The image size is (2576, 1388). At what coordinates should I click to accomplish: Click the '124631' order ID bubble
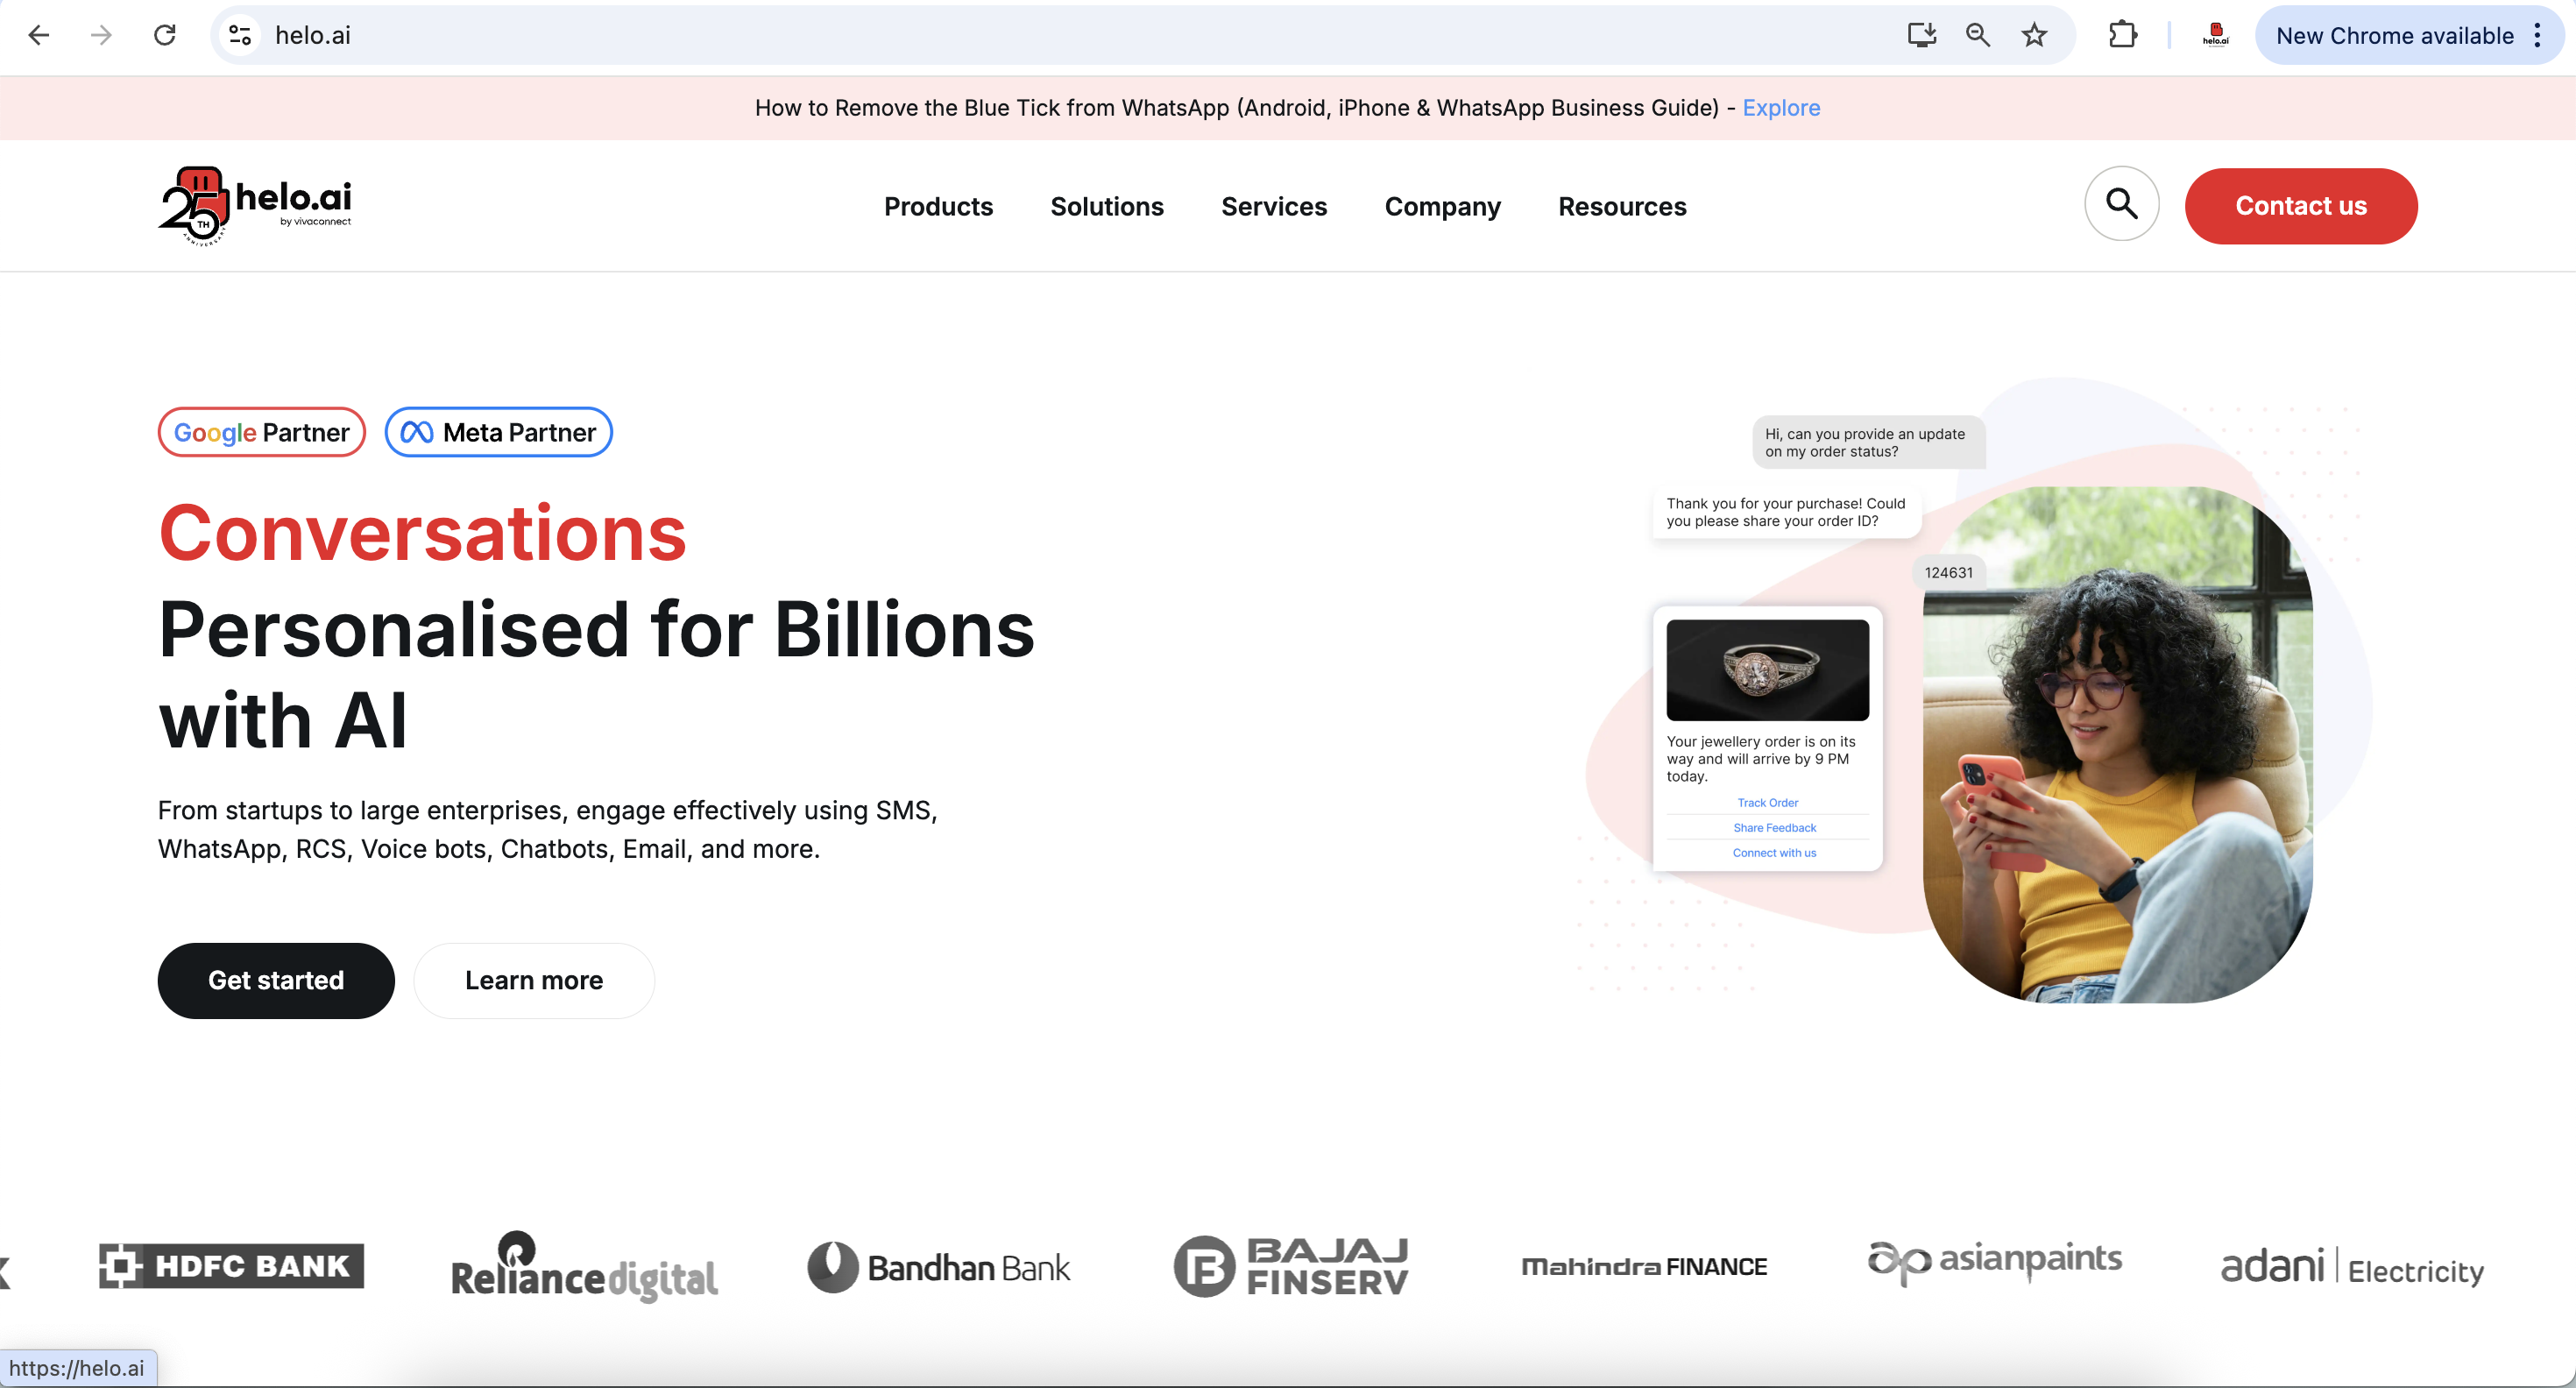1948,572
